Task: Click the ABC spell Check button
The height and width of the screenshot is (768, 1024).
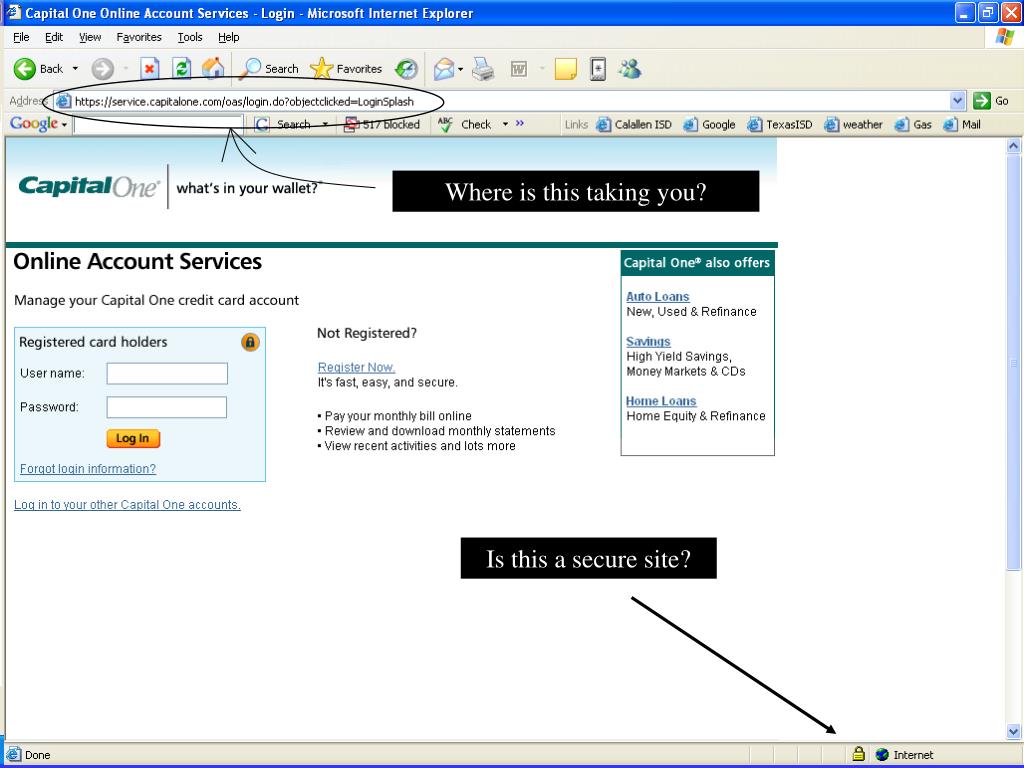Action: (x=464, y=124)
